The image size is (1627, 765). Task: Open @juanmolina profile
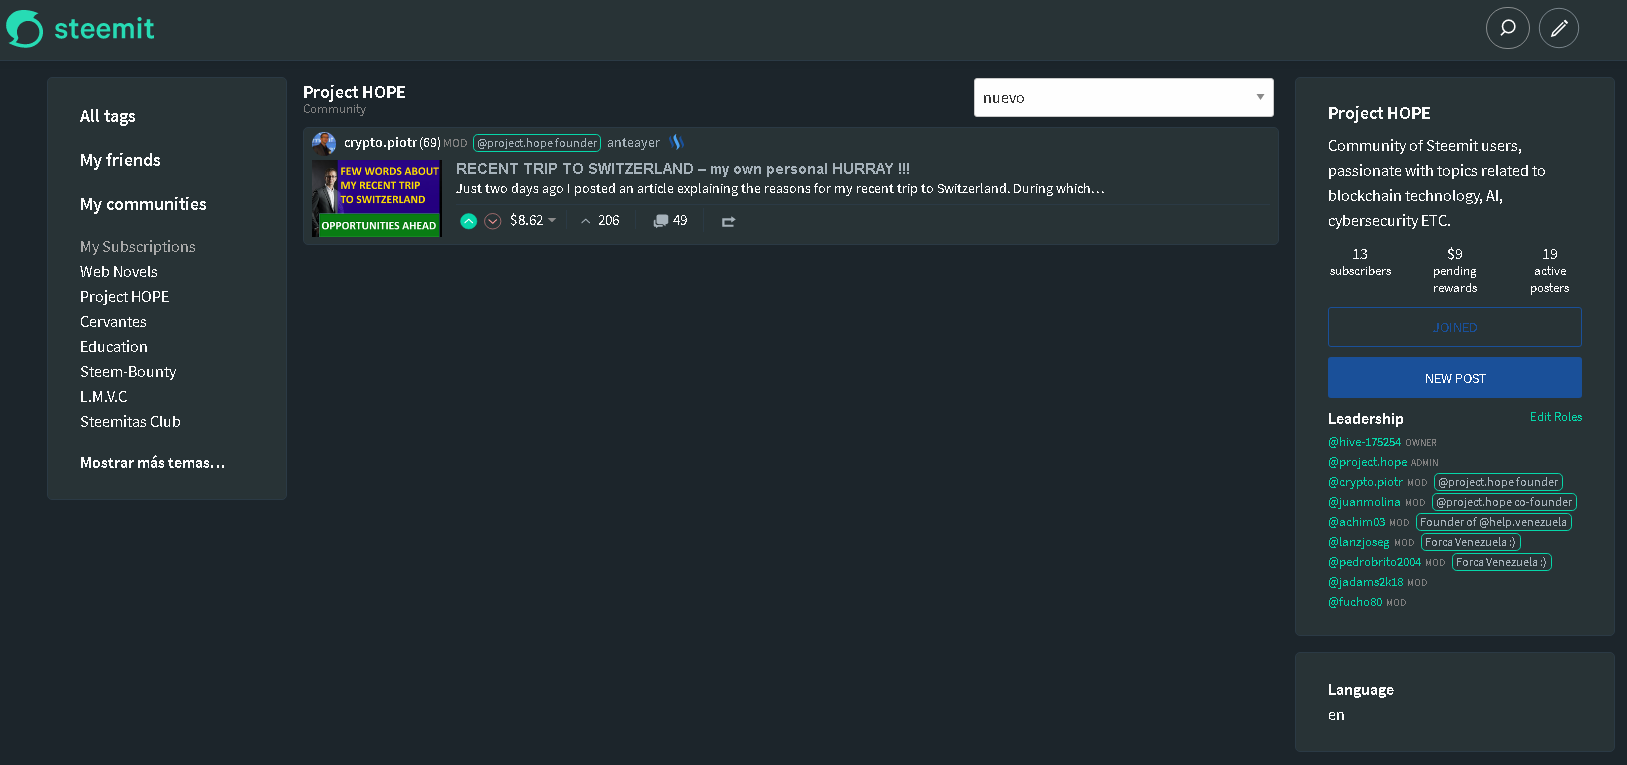tap(1364, 502)
